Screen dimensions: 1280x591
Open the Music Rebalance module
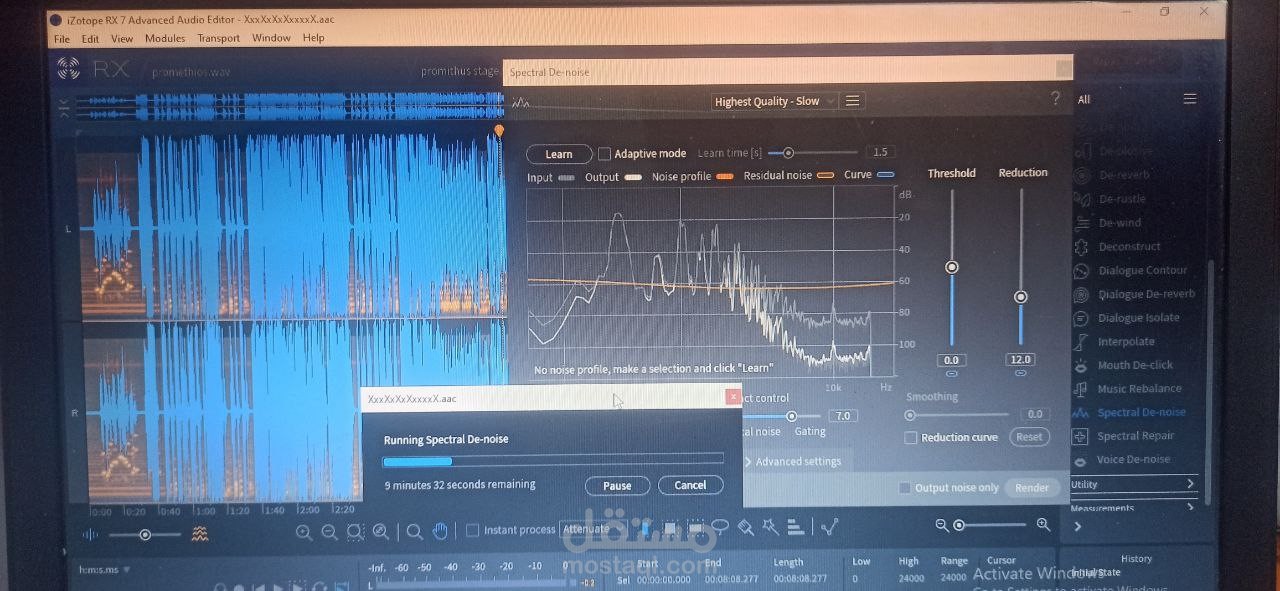pyautogui.click(x=1139, y=389)
